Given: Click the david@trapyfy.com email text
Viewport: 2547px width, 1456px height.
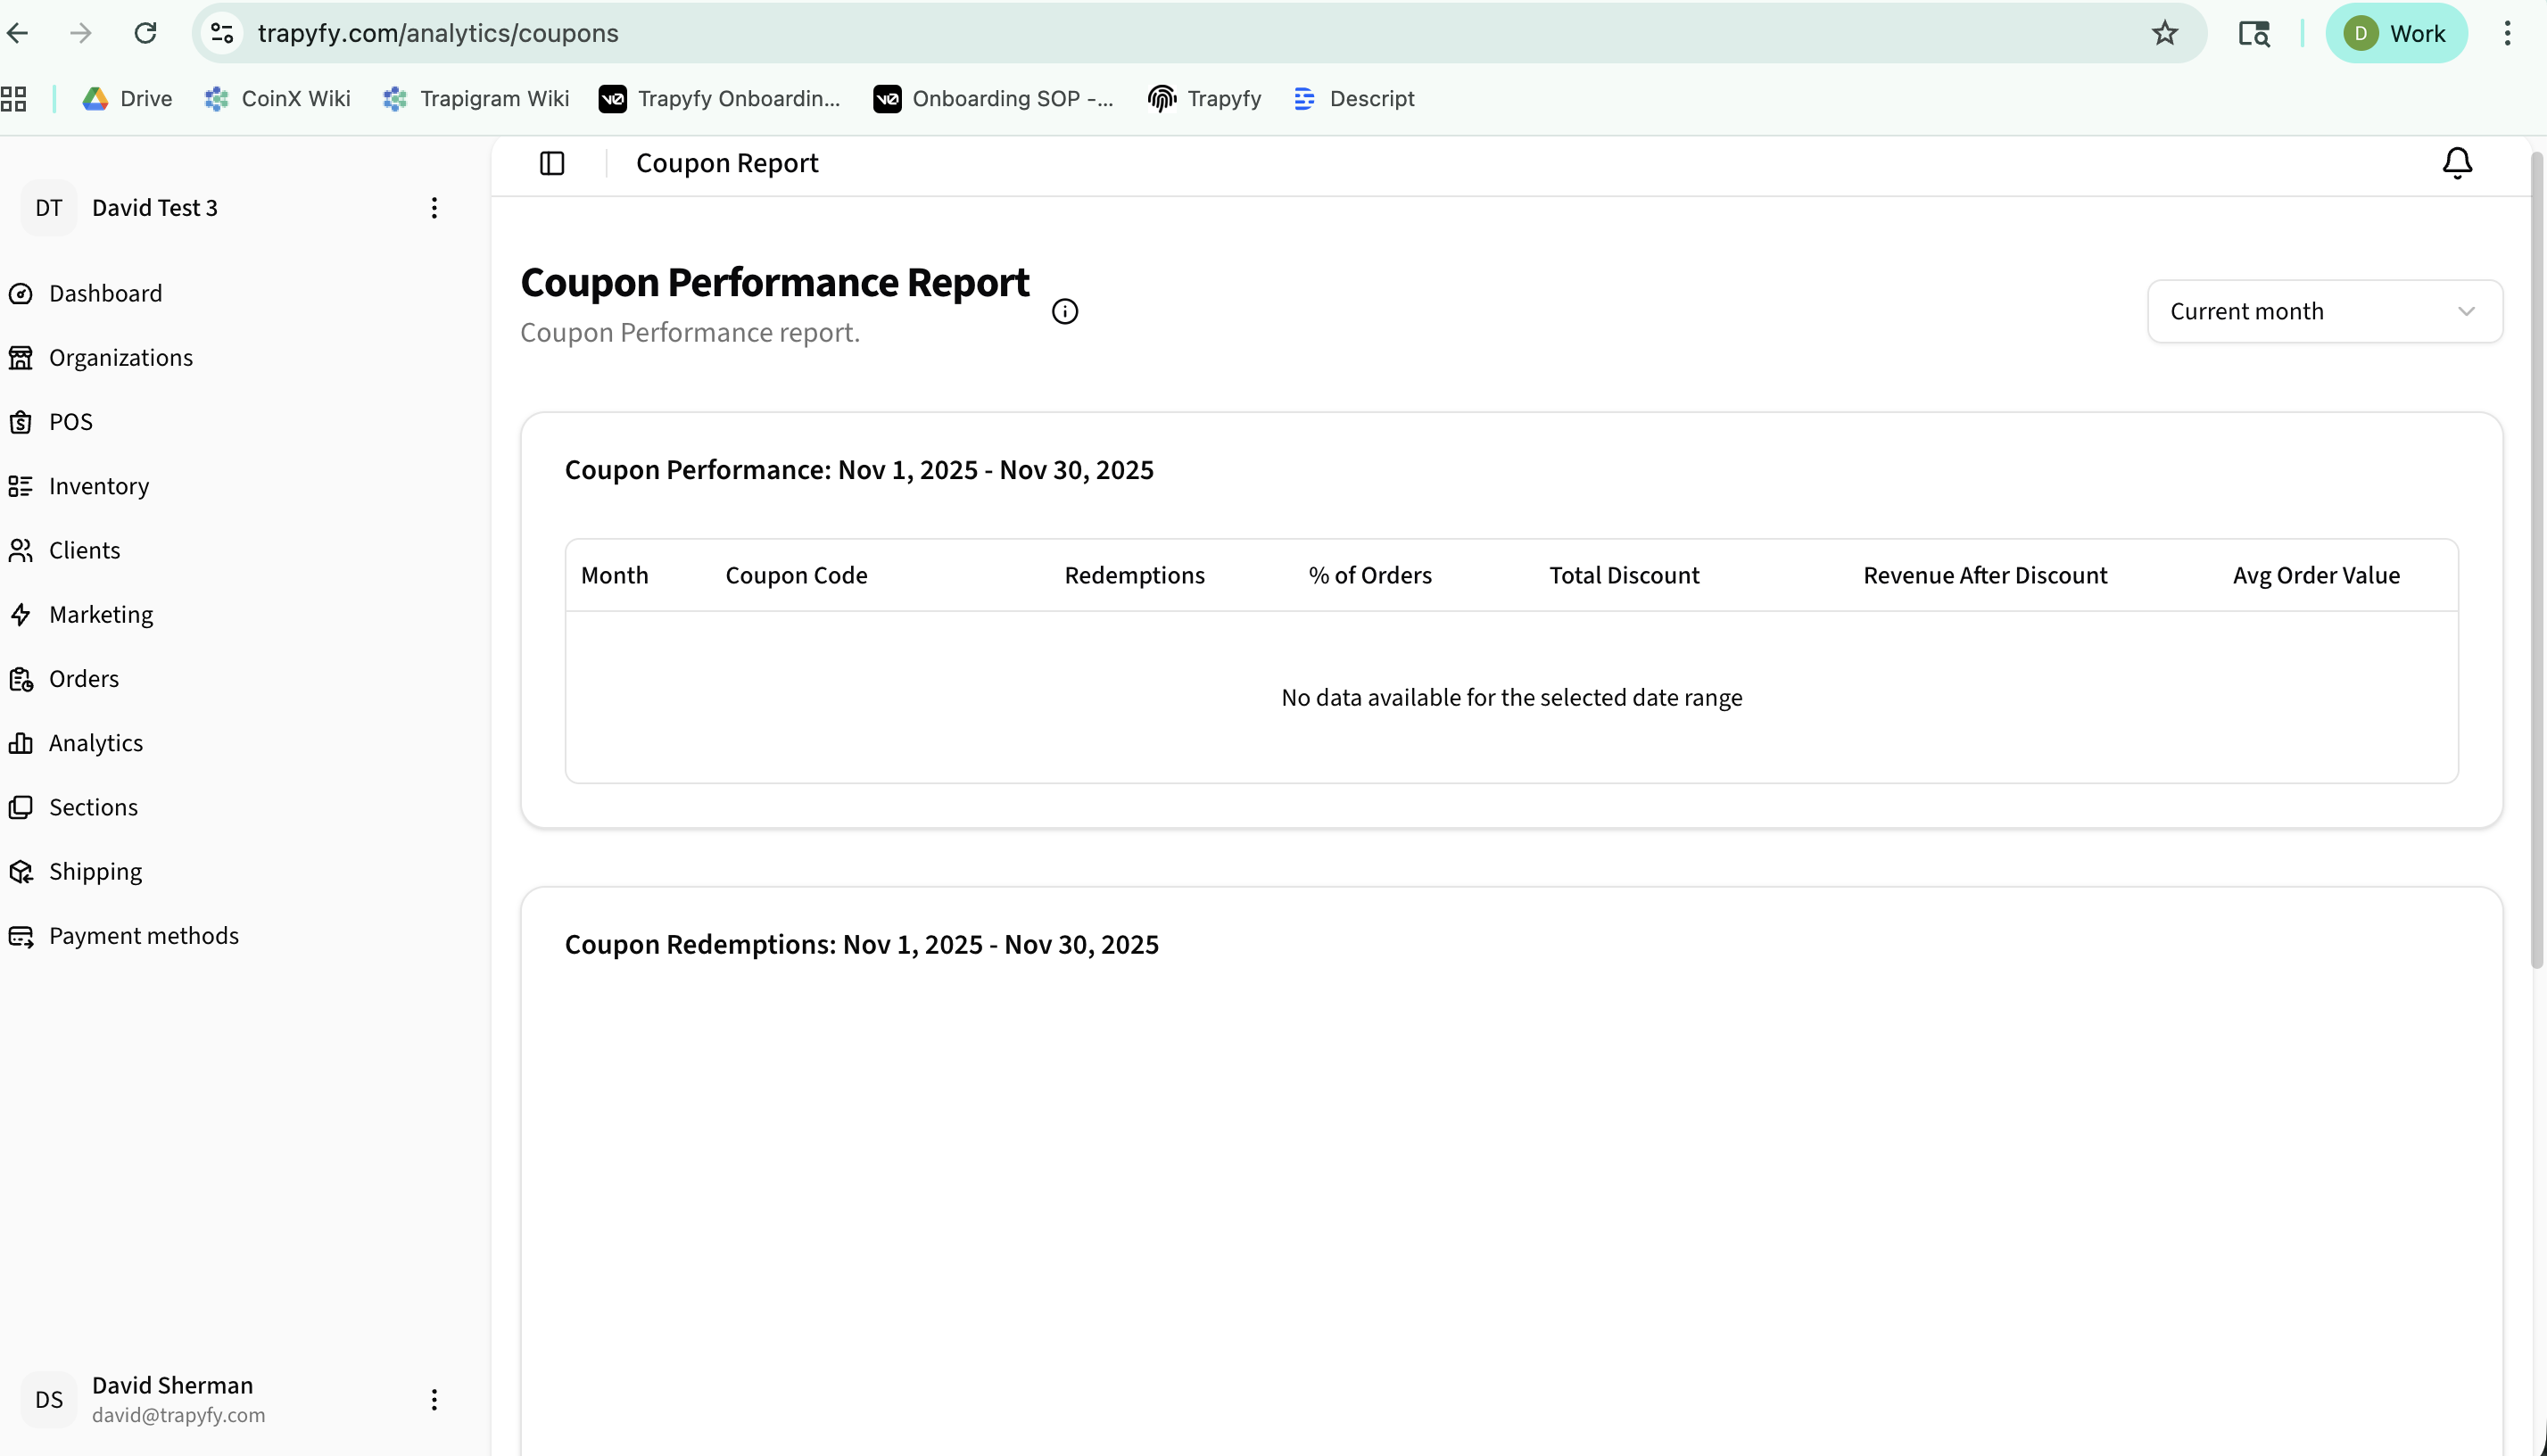Looking at the screenshot, I should click(x=179, y=1415).
